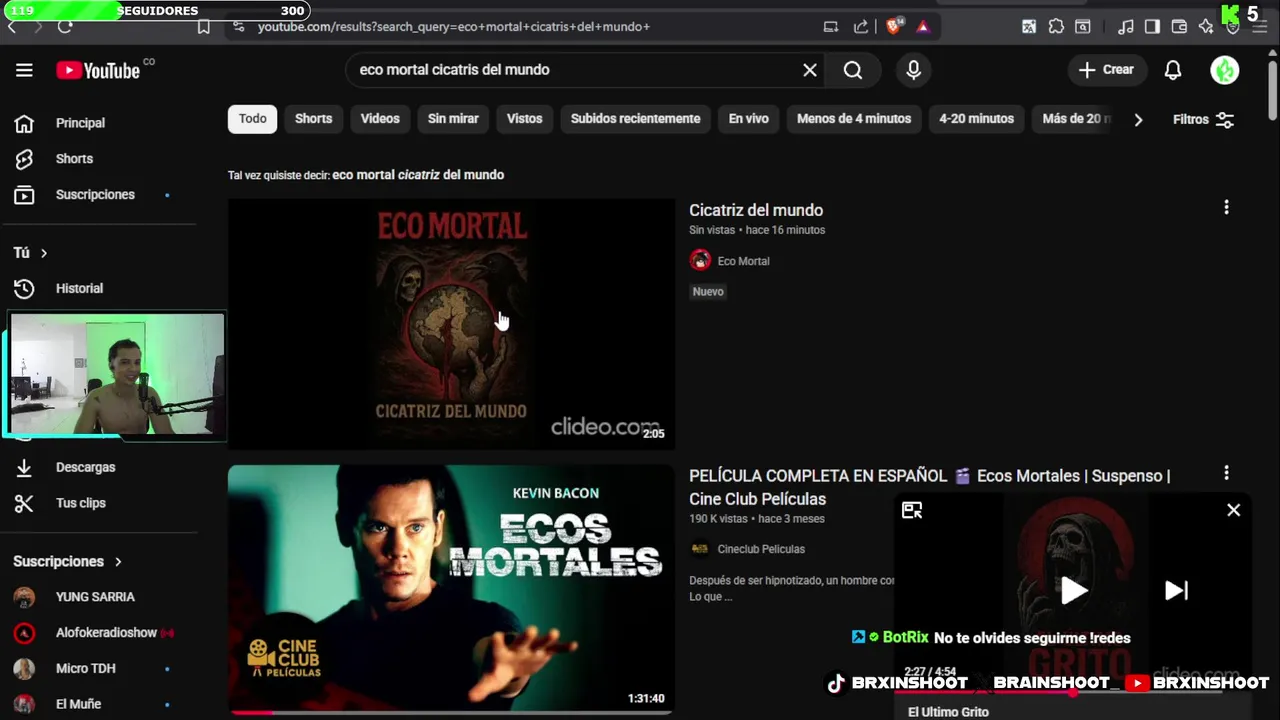1280x720 pixels.
Task: Select the Subidos recientemente filter chip
Action: (x=635, y=119)
